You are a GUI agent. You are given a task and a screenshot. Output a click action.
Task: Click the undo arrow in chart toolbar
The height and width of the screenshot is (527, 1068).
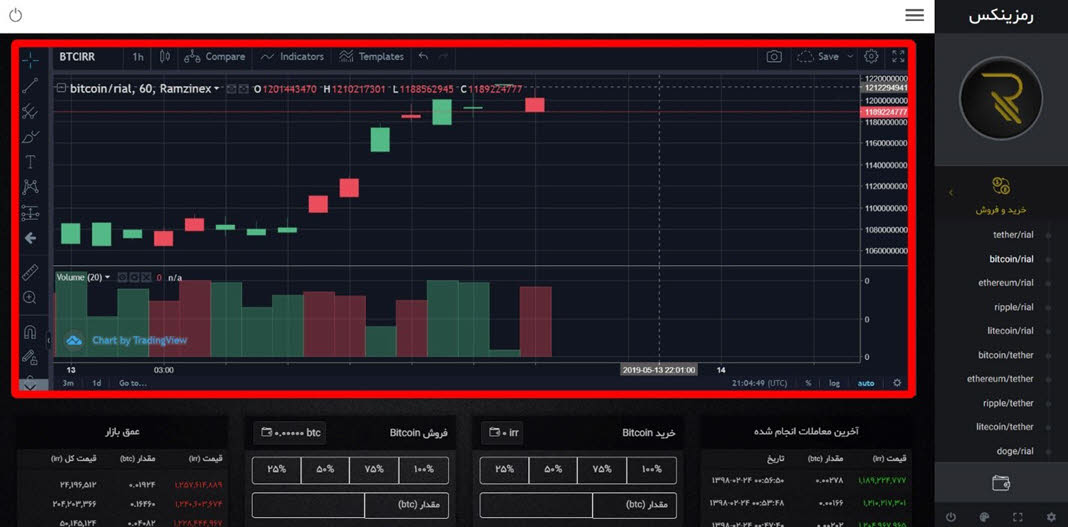click(x=423, y=57)
